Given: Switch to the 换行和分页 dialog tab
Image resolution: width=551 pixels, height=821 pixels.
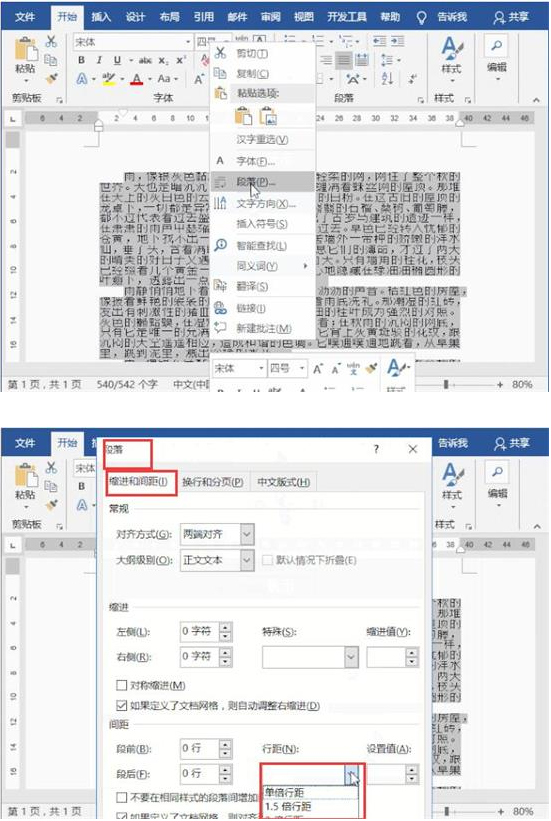Looking at the screenshot, I should [213, 482].
